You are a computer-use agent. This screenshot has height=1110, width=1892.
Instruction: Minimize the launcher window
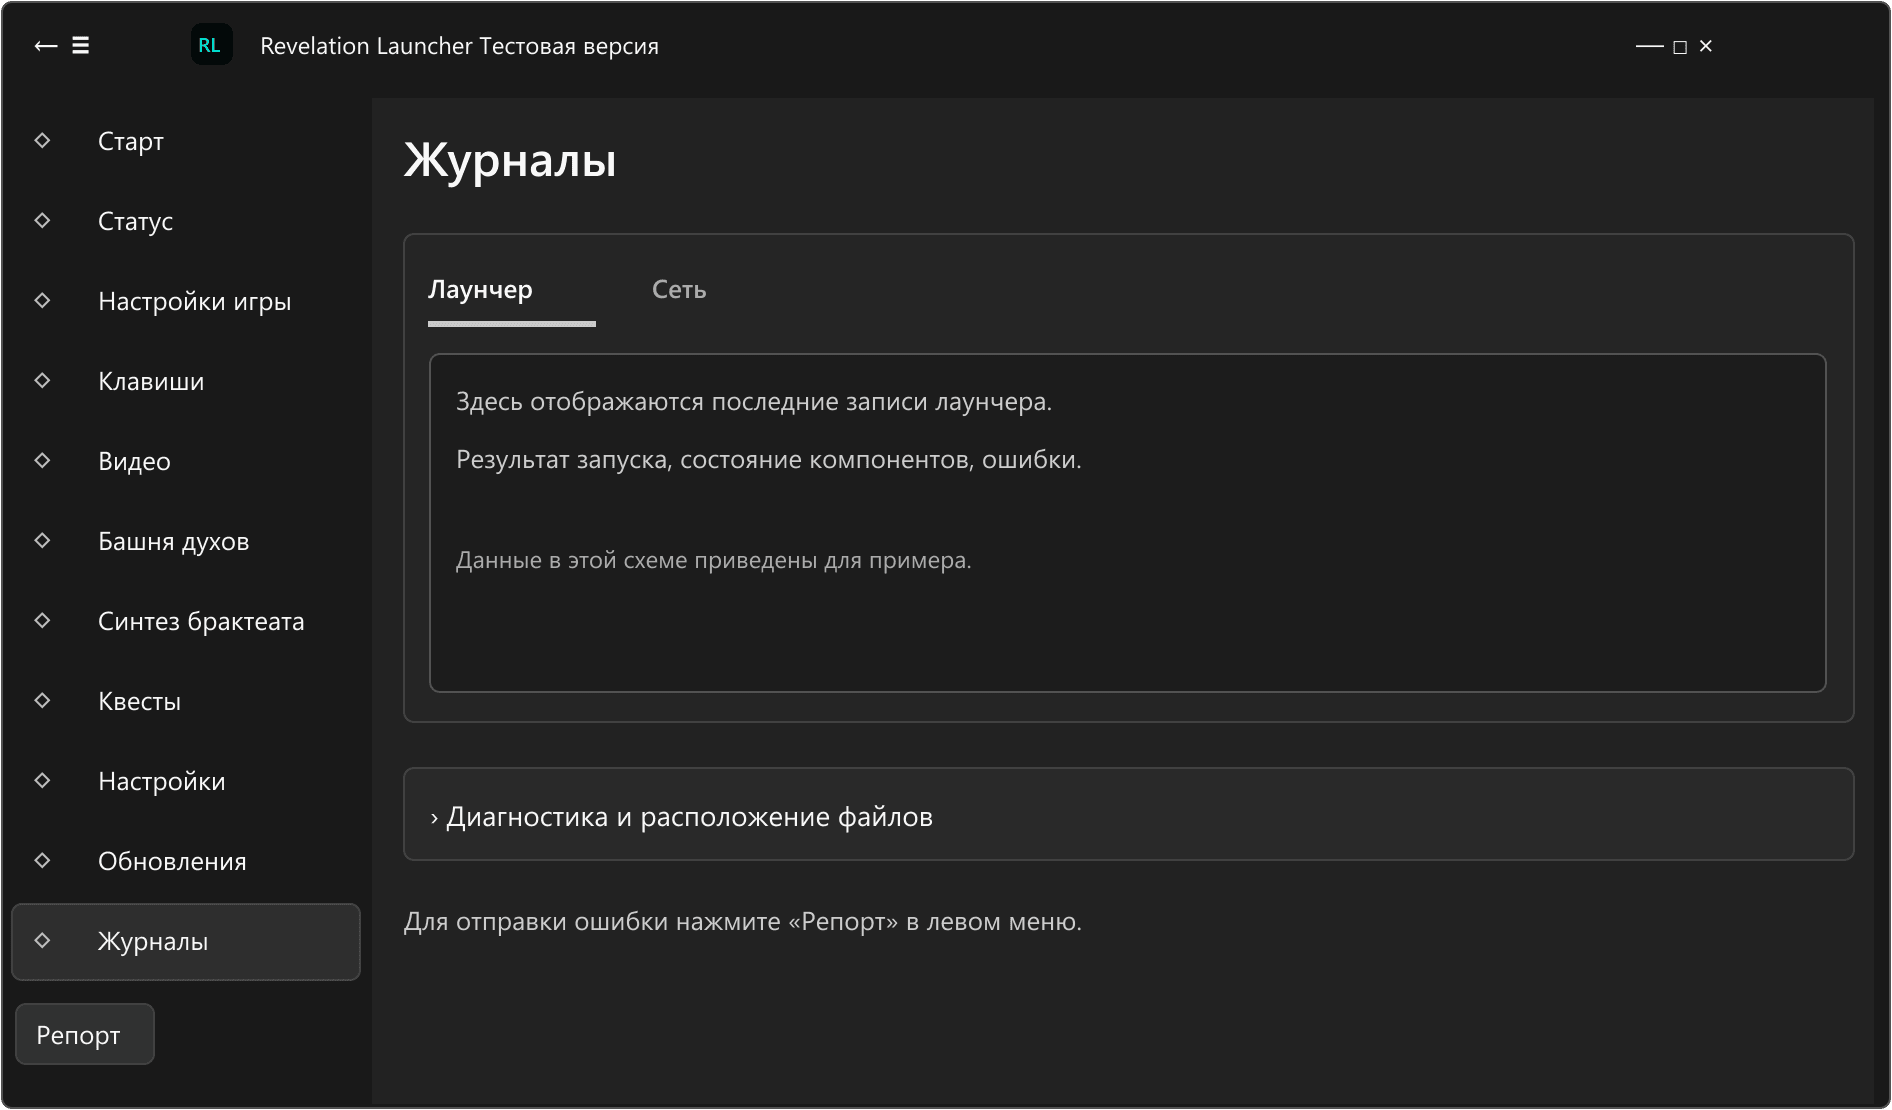tap(1649, 47)
